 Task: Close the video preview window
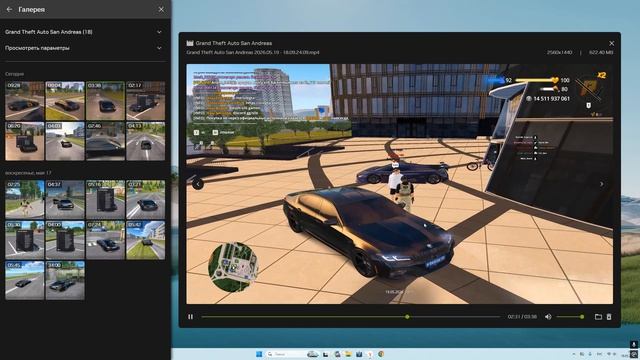[611, 43]
